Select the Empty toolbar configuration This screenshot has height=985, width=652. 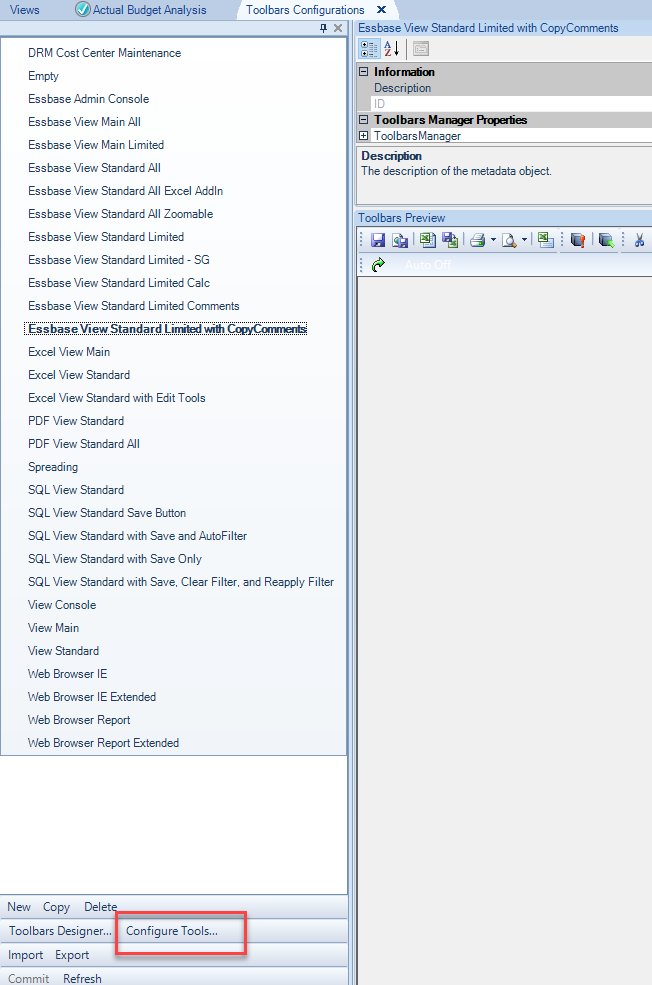(x=43, y=76)
